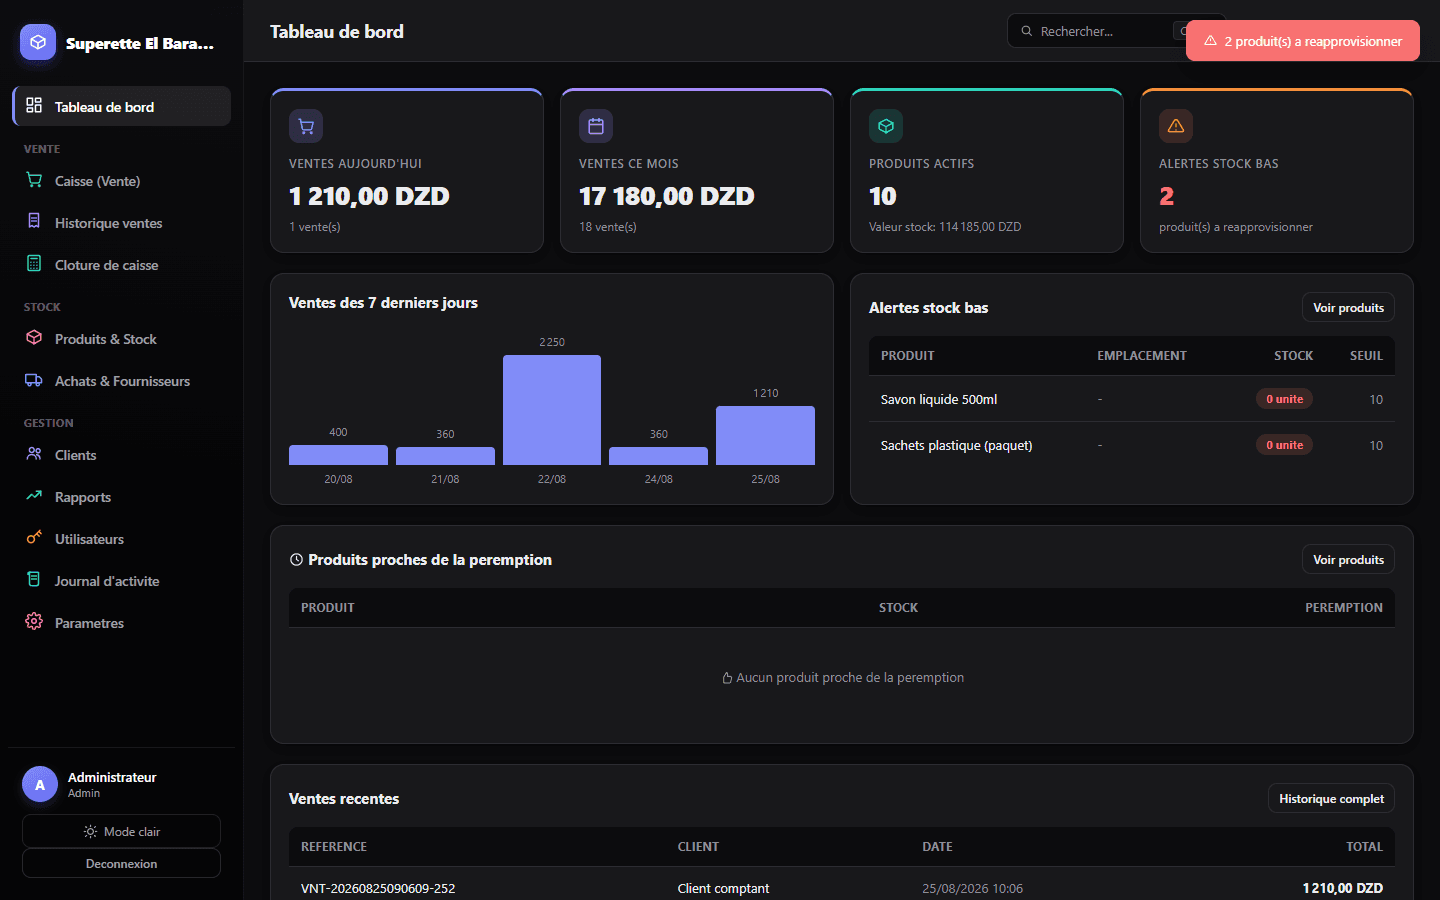Click Voir produits in the peremption panel
The image size is (1440, 900).
[1348, 560]
